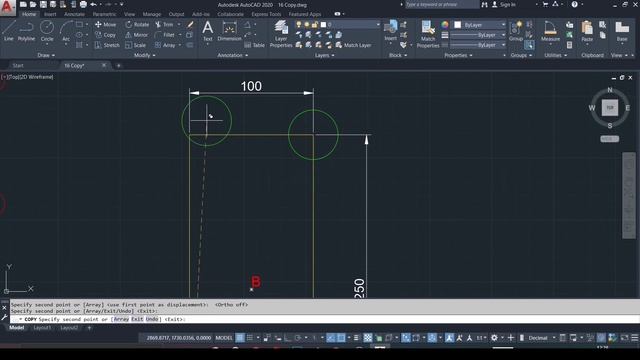
Task: Click the Base view icon
Action: (622, 31)
